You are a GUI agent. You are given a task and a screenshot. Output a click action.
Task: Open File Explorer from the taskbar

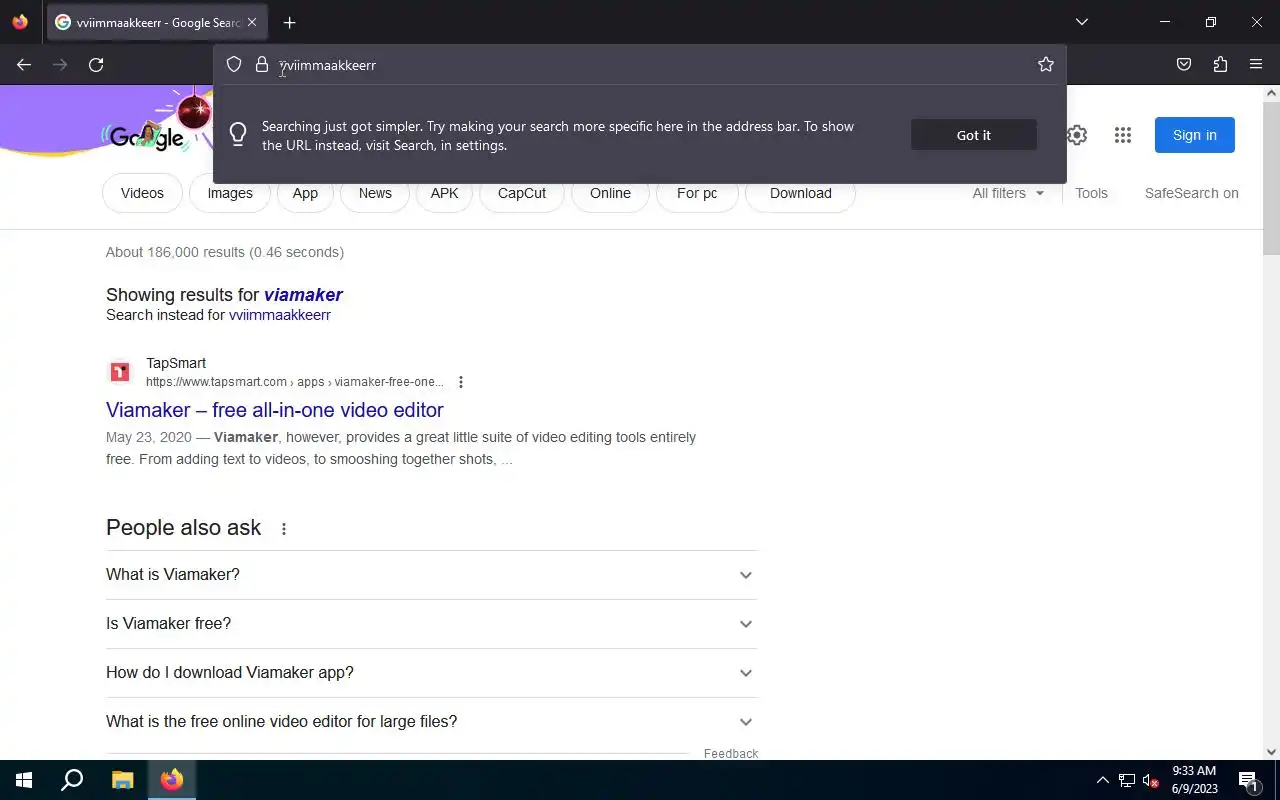pyautogui.click(x=122, y=780)
